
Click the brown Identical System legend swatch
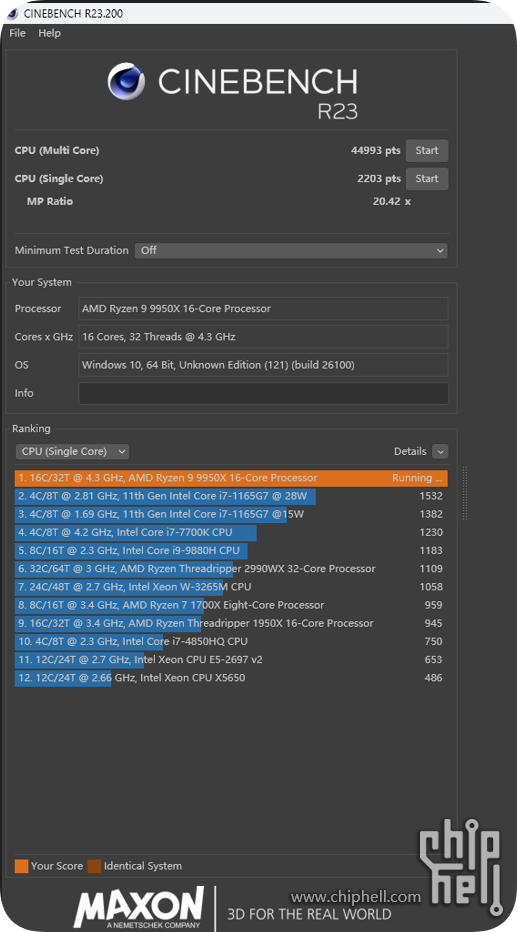click(x=94, y=866)
